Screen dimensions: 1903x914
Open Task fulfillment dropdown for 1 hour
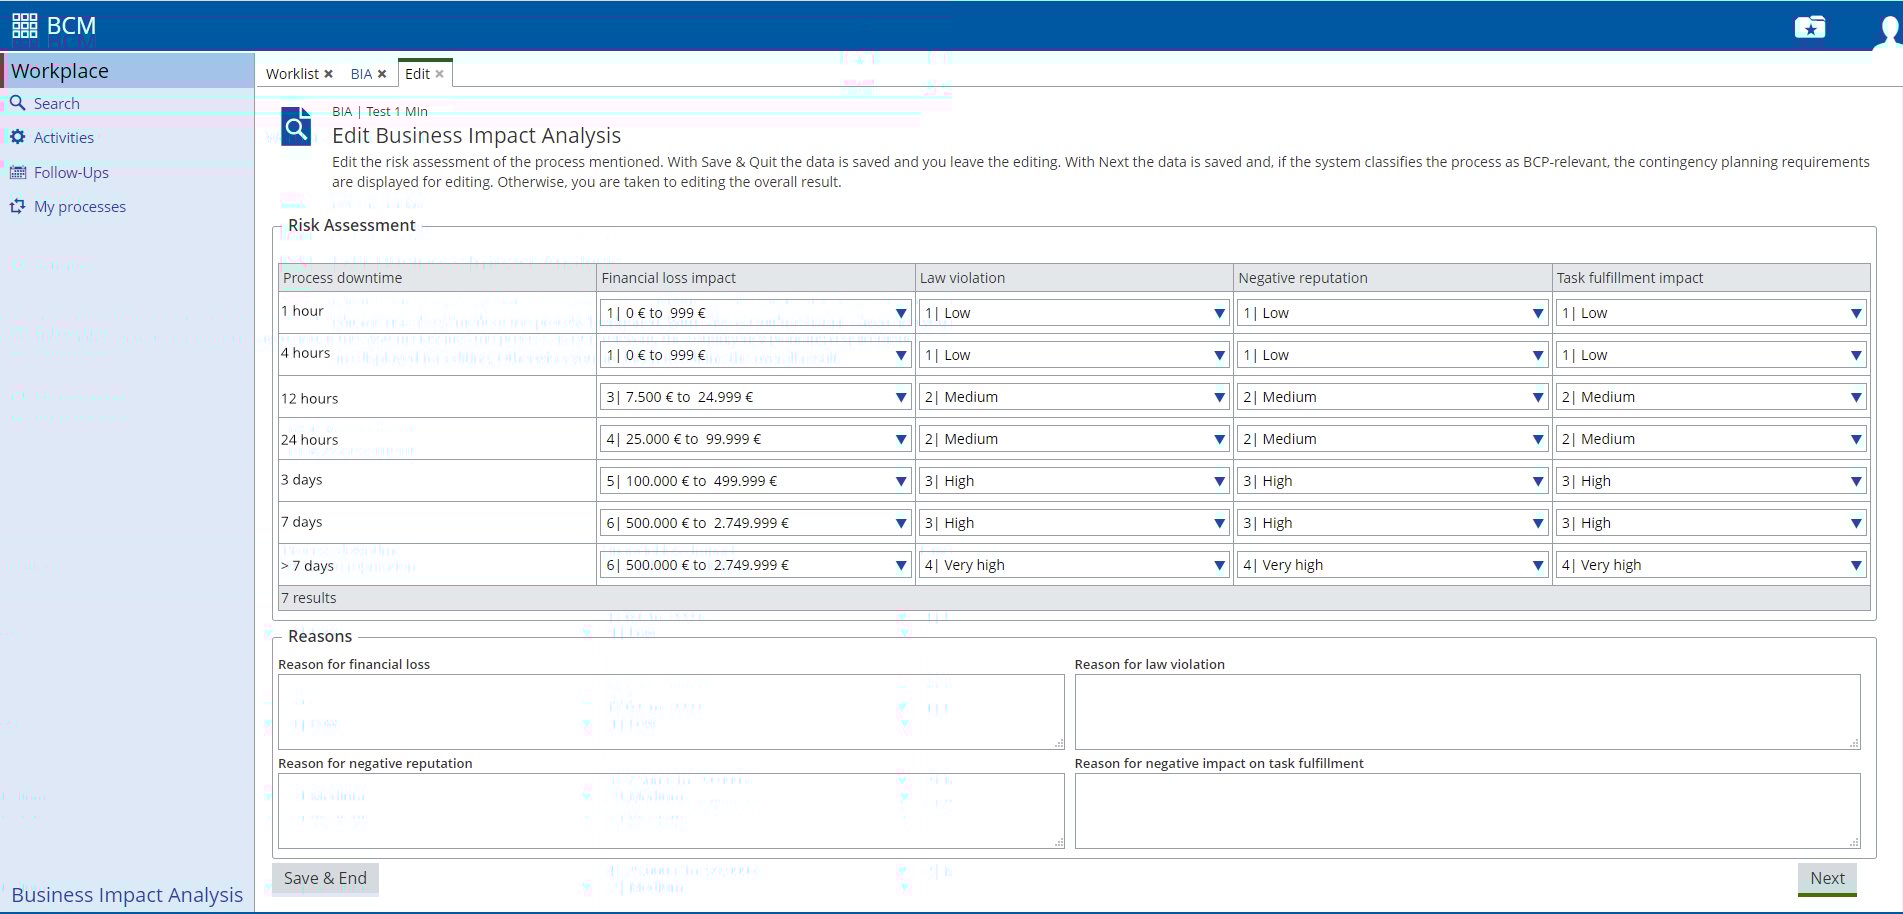1711,313
